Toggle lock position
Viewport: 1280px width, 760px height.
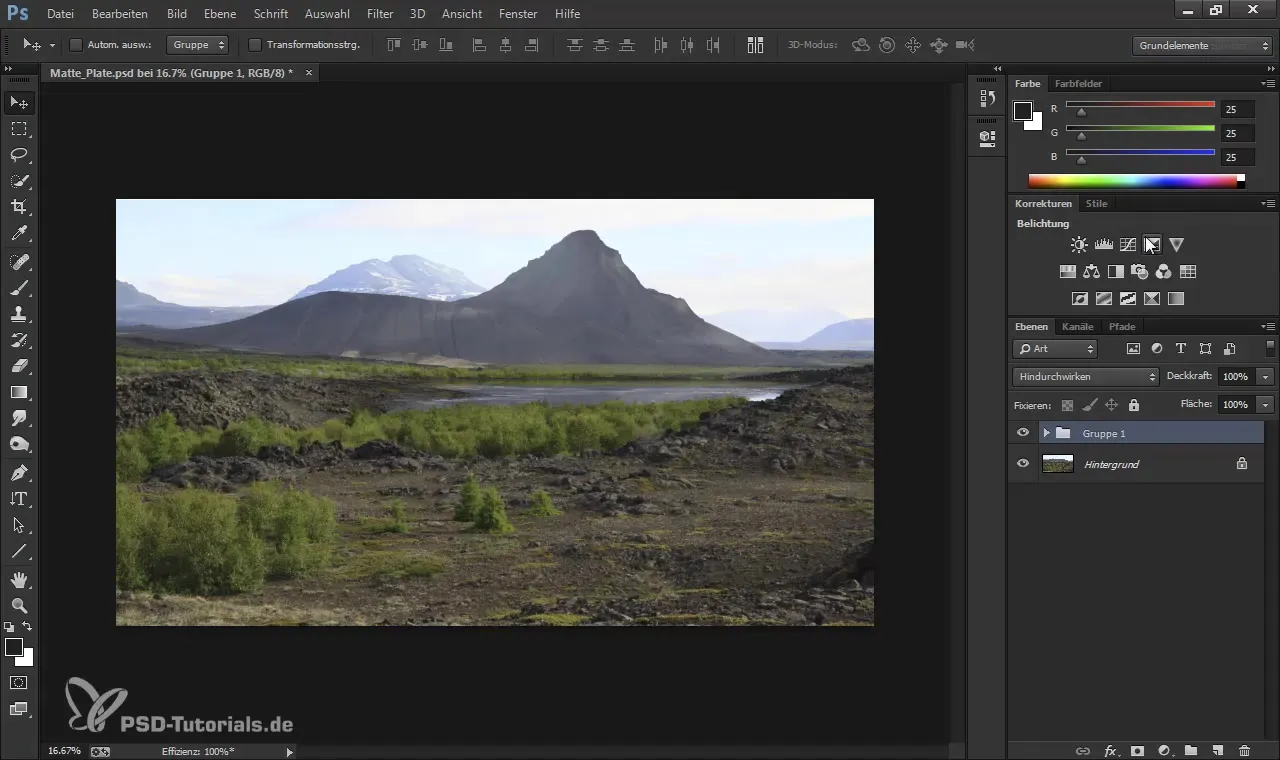click(x=1111, y=405)
